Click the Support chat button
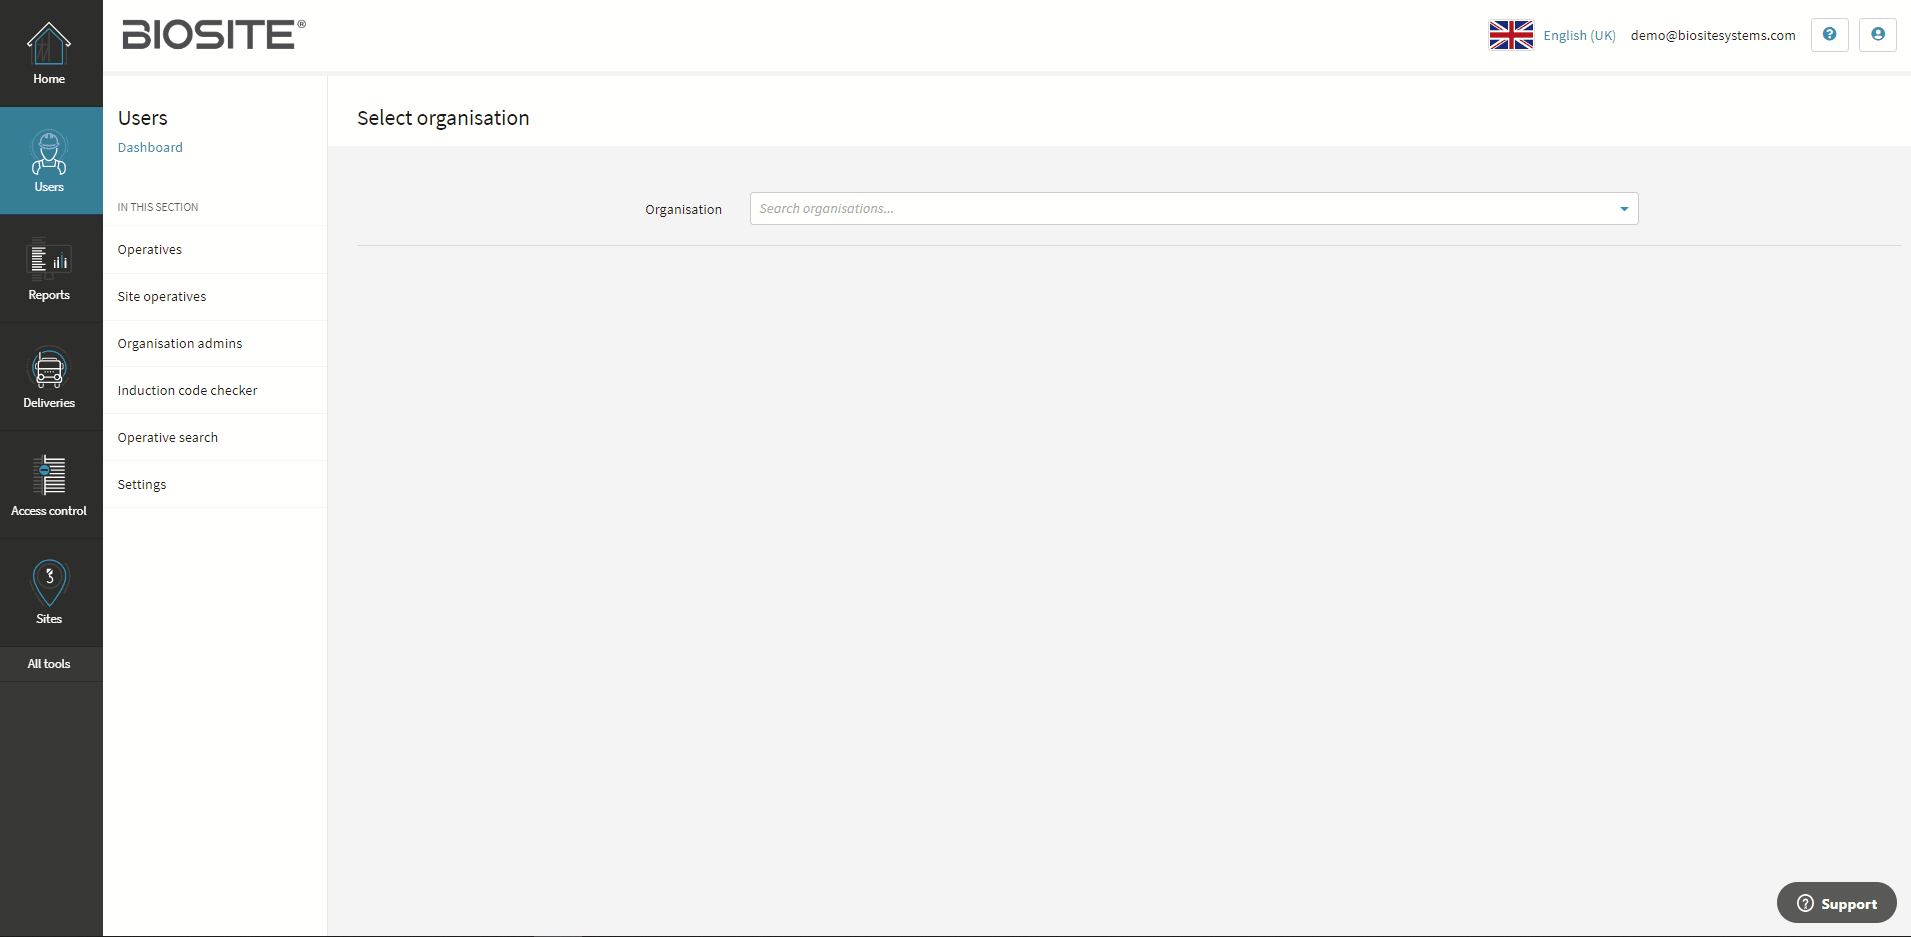The width and height of the screenshot is (1911, 937). click(1836, 903)
